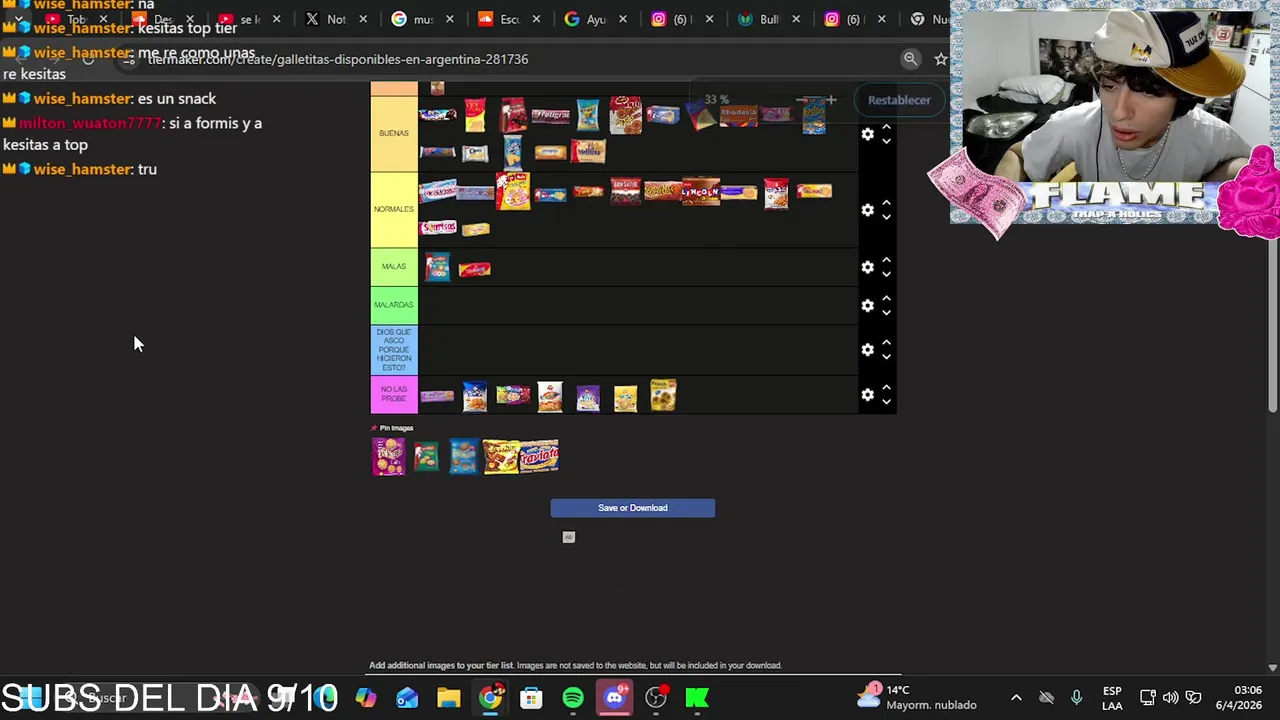This screenshot has width=1280, height=720.
Task: Select the BUENAS orange tier label
Action: [x=394, y=133]
